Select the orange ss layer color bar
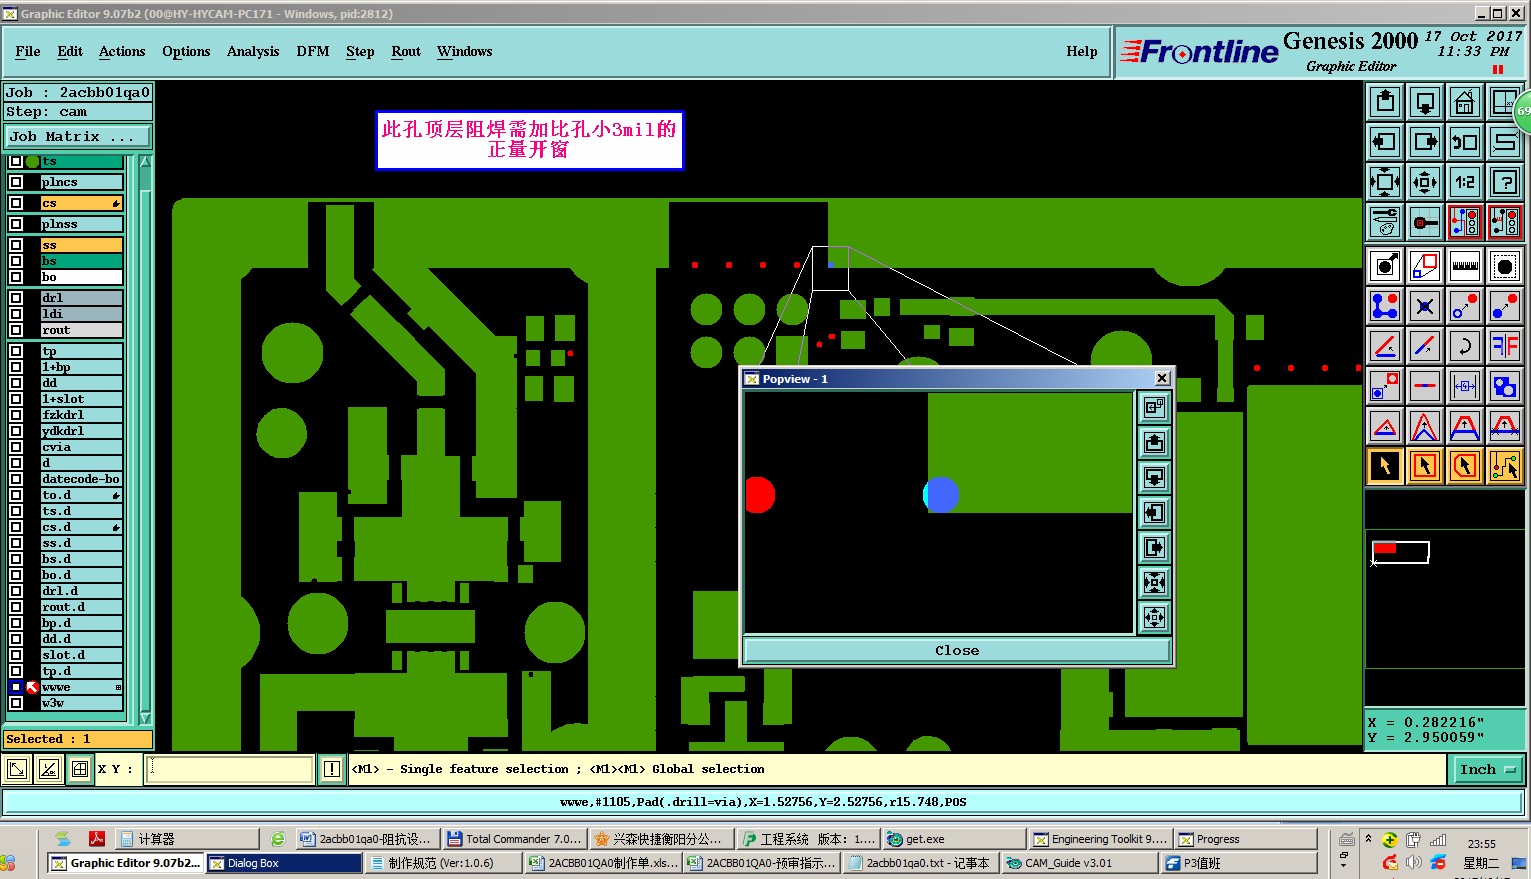The height and width of the screenshot is (879, 1531). pyautogui.click(x=81, y=245)
